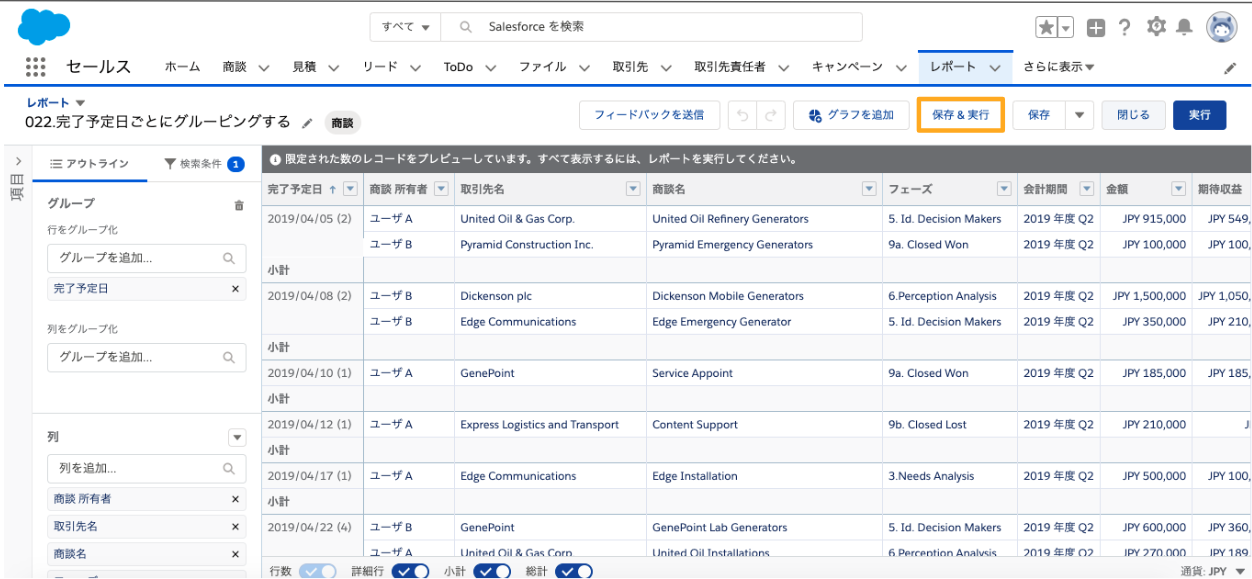Expand the 項目 fields side panel arrow
Image resolution: width=1252 pixels, height=579 pixels.
[17, 161]
